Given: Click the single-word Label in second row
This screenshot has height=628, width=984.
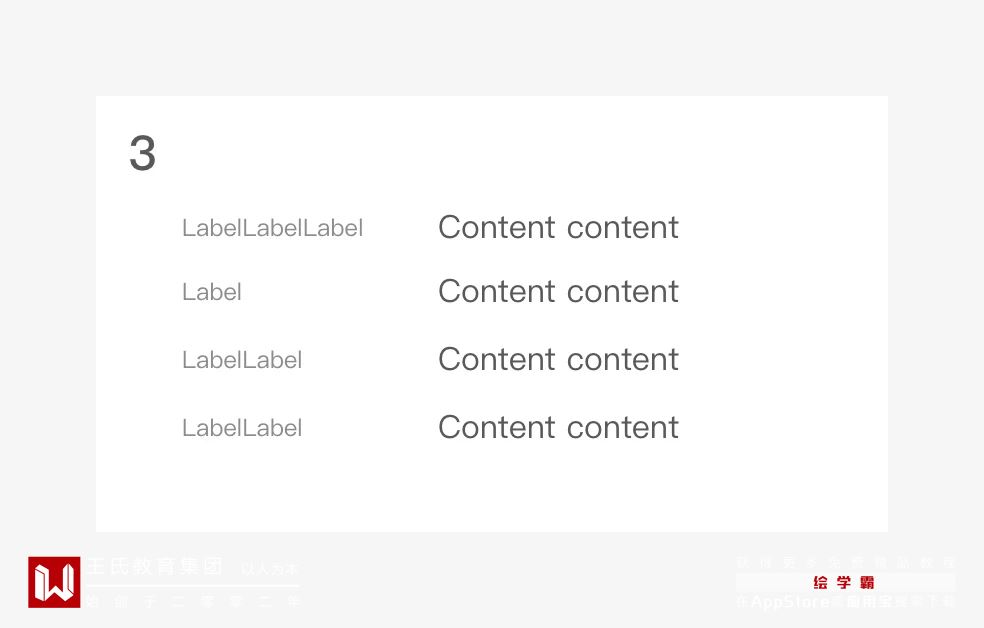Looking at the screenshot, I should coord(212,292).
